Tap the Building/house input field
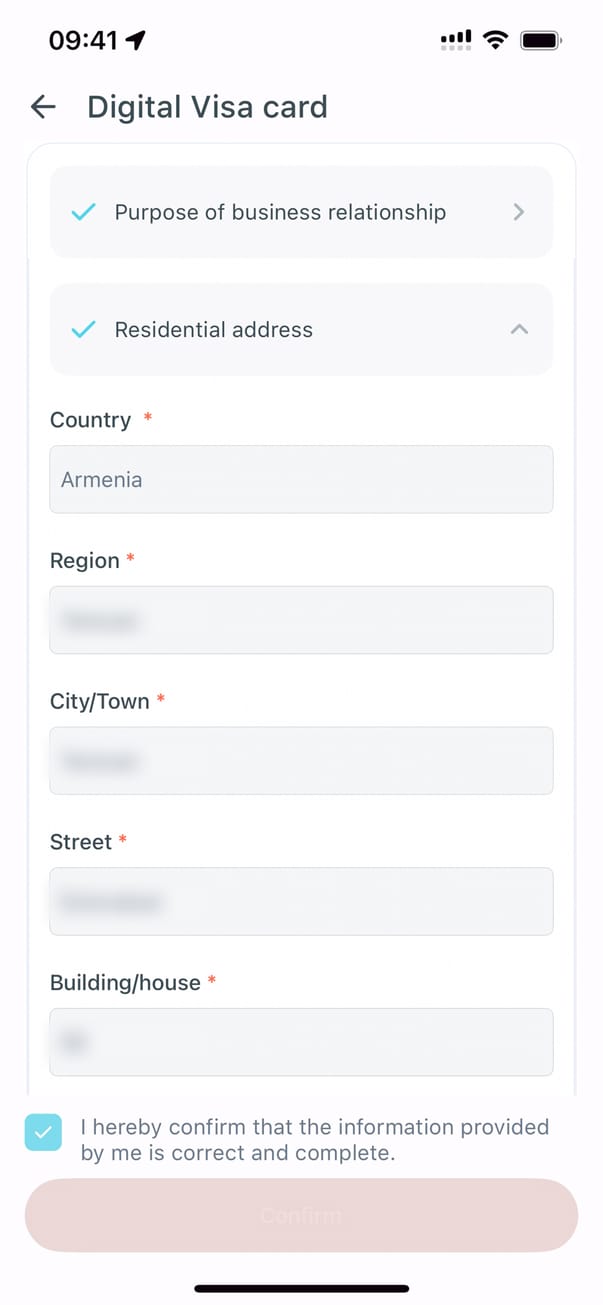 click(301, 1042)
